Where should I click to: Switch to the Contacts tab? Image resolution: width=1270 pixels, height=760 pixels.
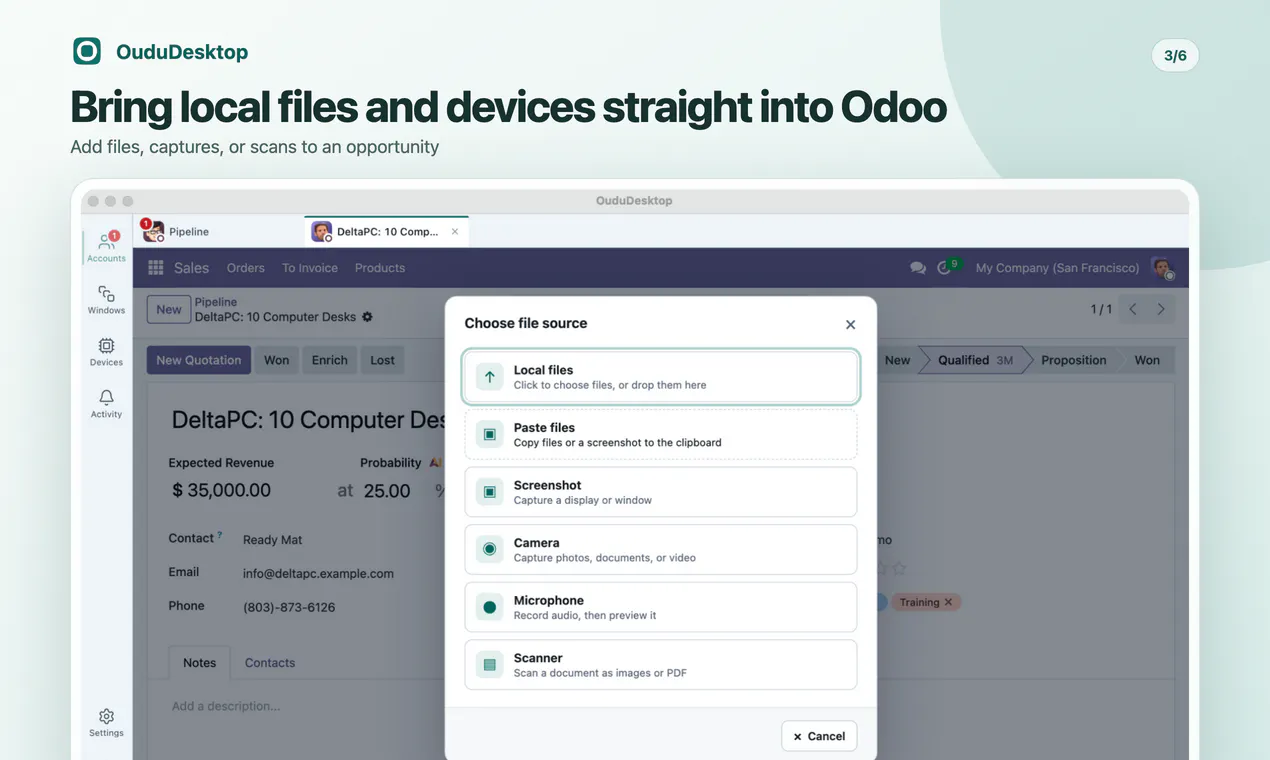[270, 662]
